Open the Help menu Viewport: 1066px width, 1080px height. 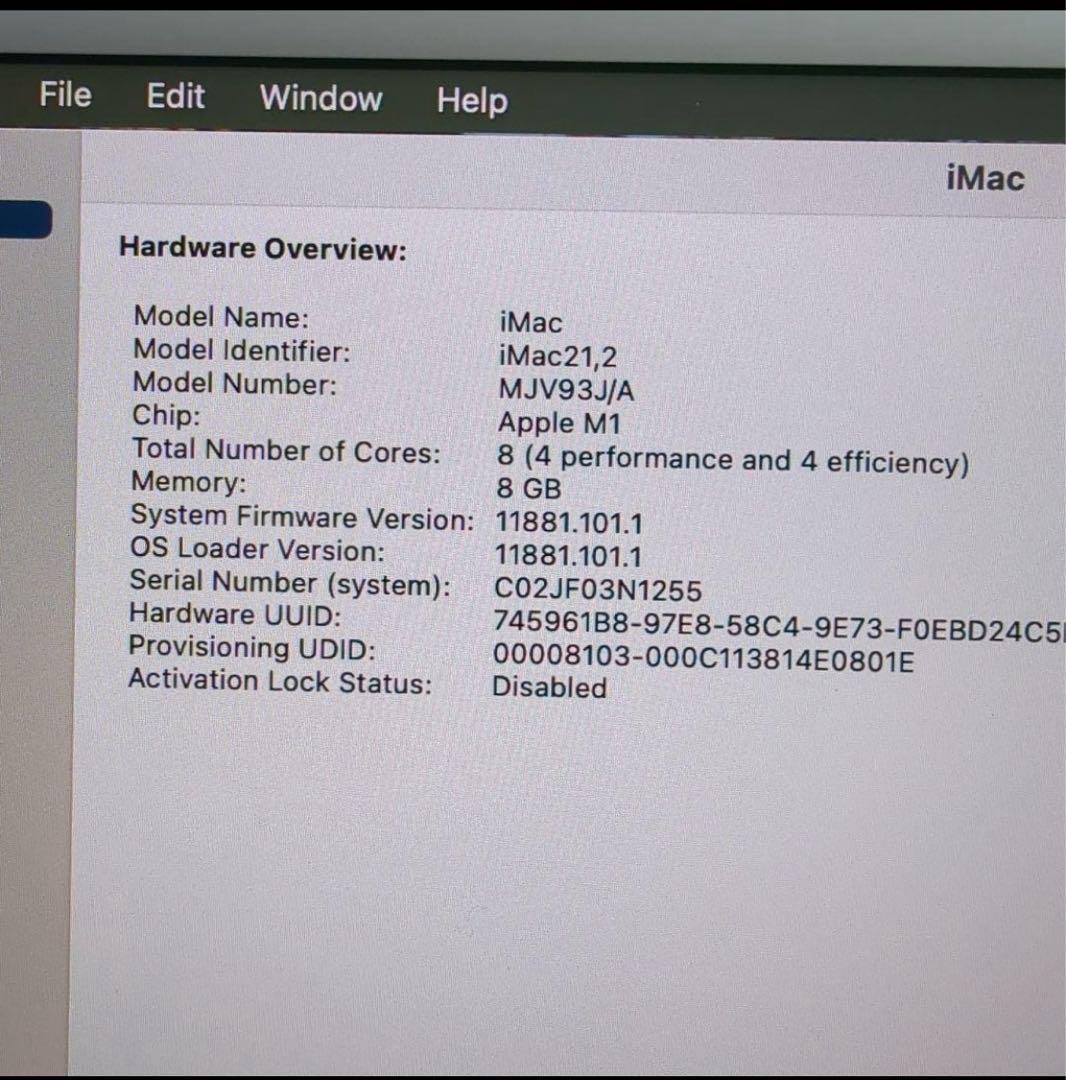click(471, 101)
